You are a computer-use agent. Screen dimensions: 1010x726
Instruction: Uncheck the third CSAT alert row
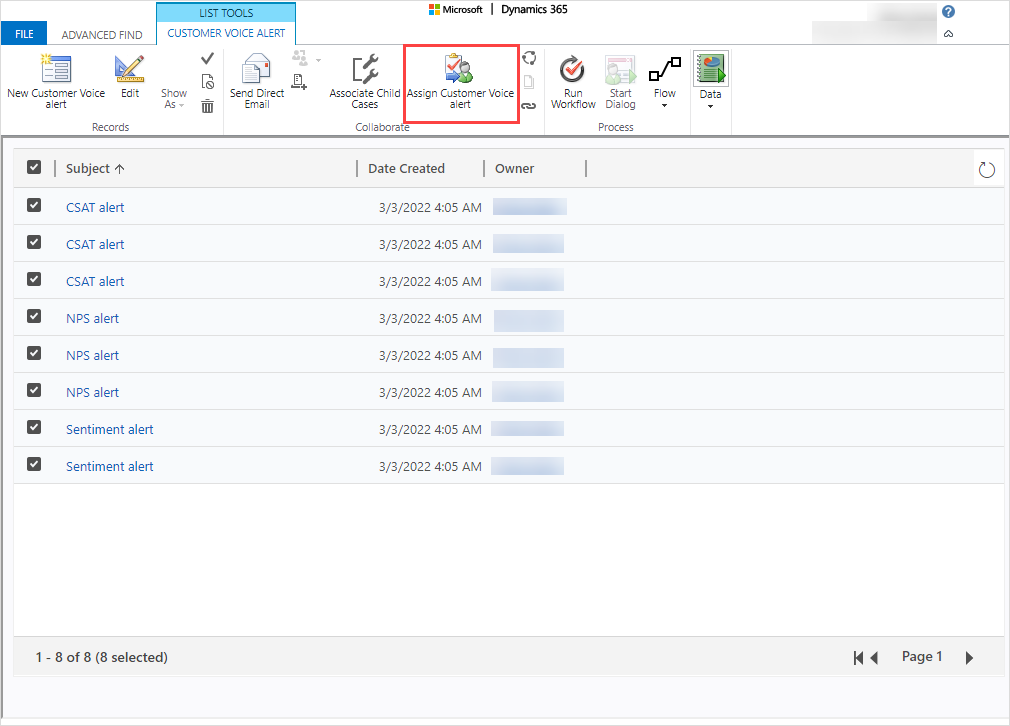[34, 279]
